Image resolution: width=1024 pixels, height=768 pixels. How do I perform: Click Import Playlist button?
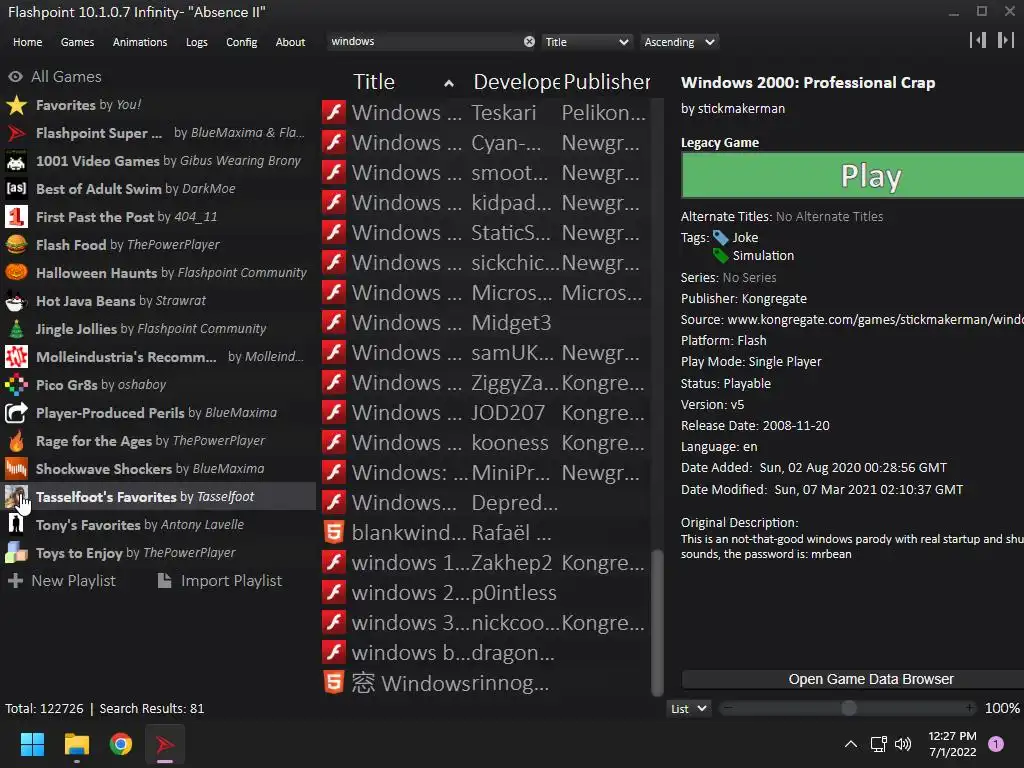[x=220, y=581]
